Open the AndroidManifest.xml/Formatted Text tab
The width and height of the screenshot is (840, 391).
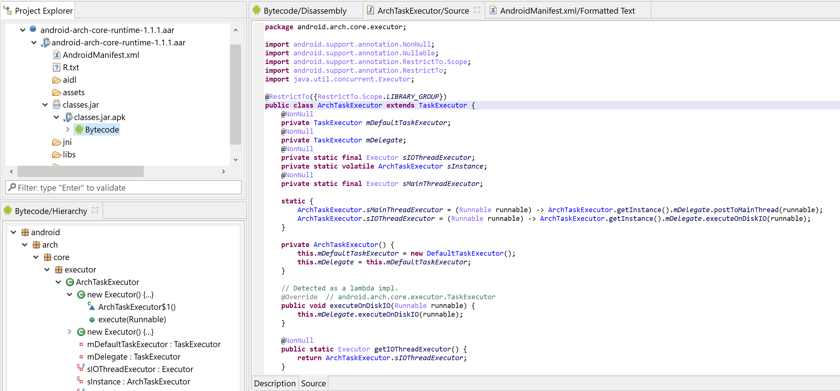point(562,10)
